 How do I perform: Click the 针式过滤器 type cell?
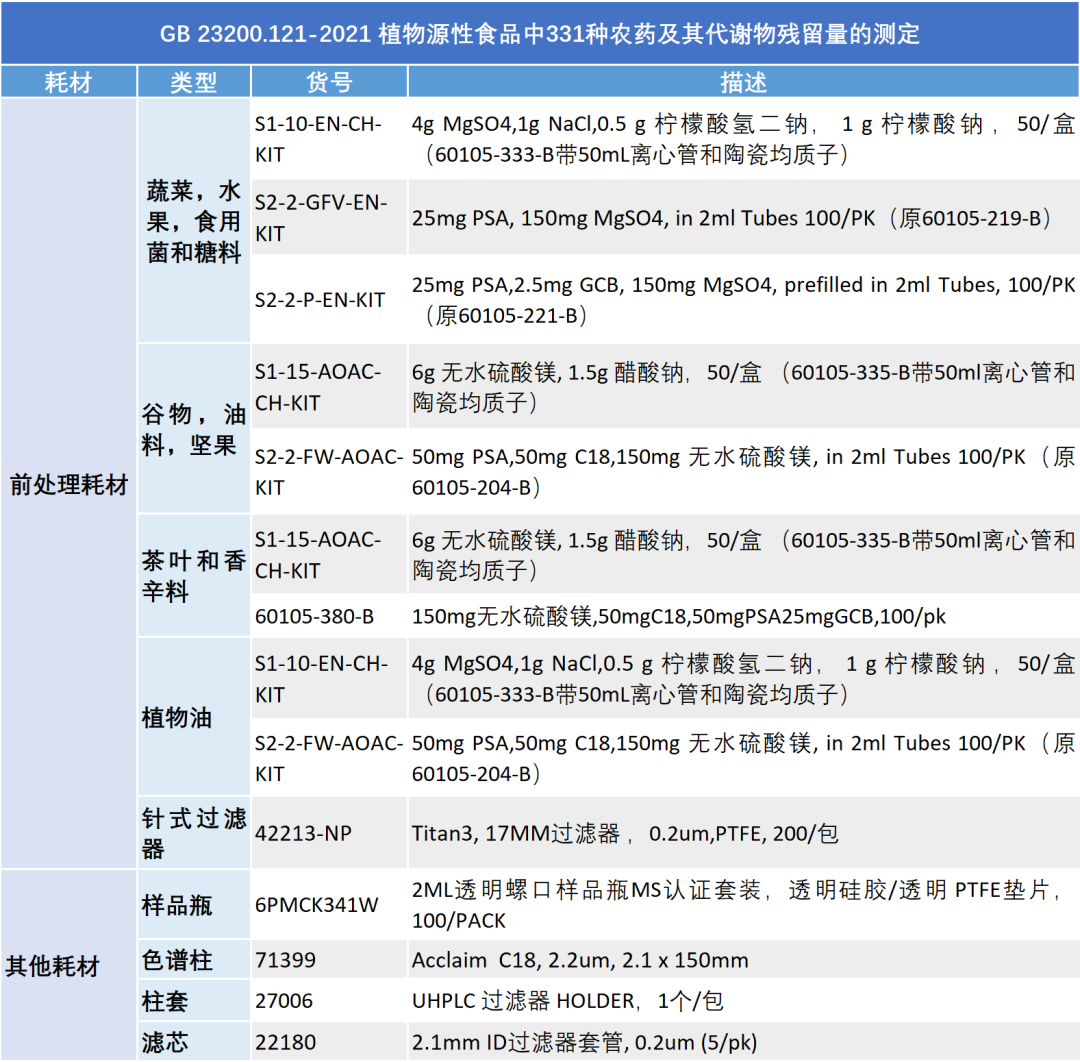[x=193, y=833]
